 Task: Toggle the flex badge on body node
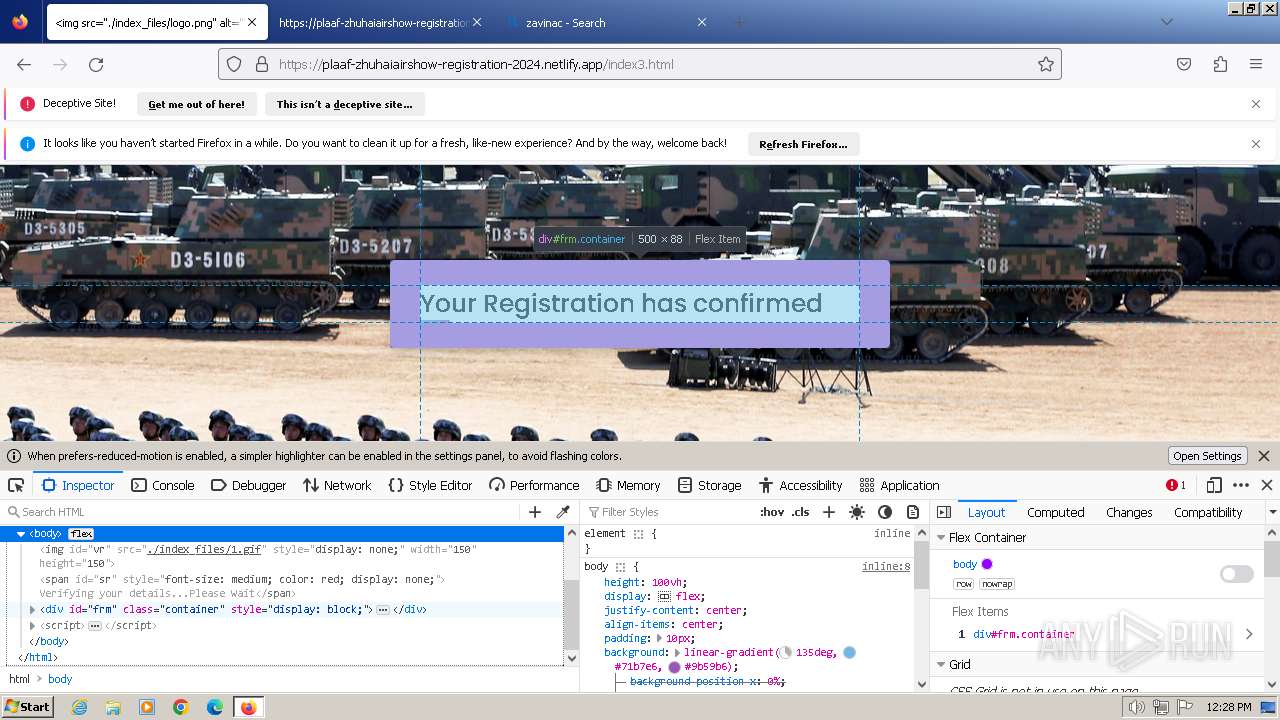tap(81, 534)
